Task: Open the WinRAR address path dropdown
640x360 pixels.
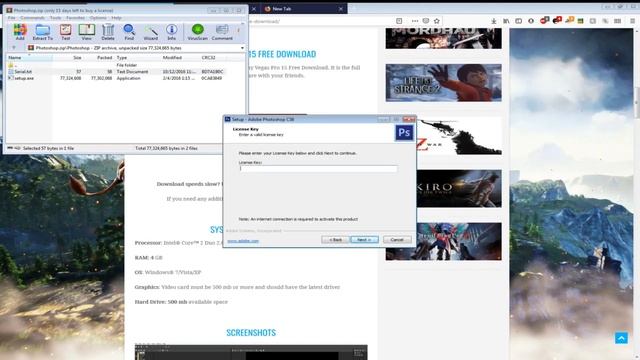Action: tap(242, 48)
